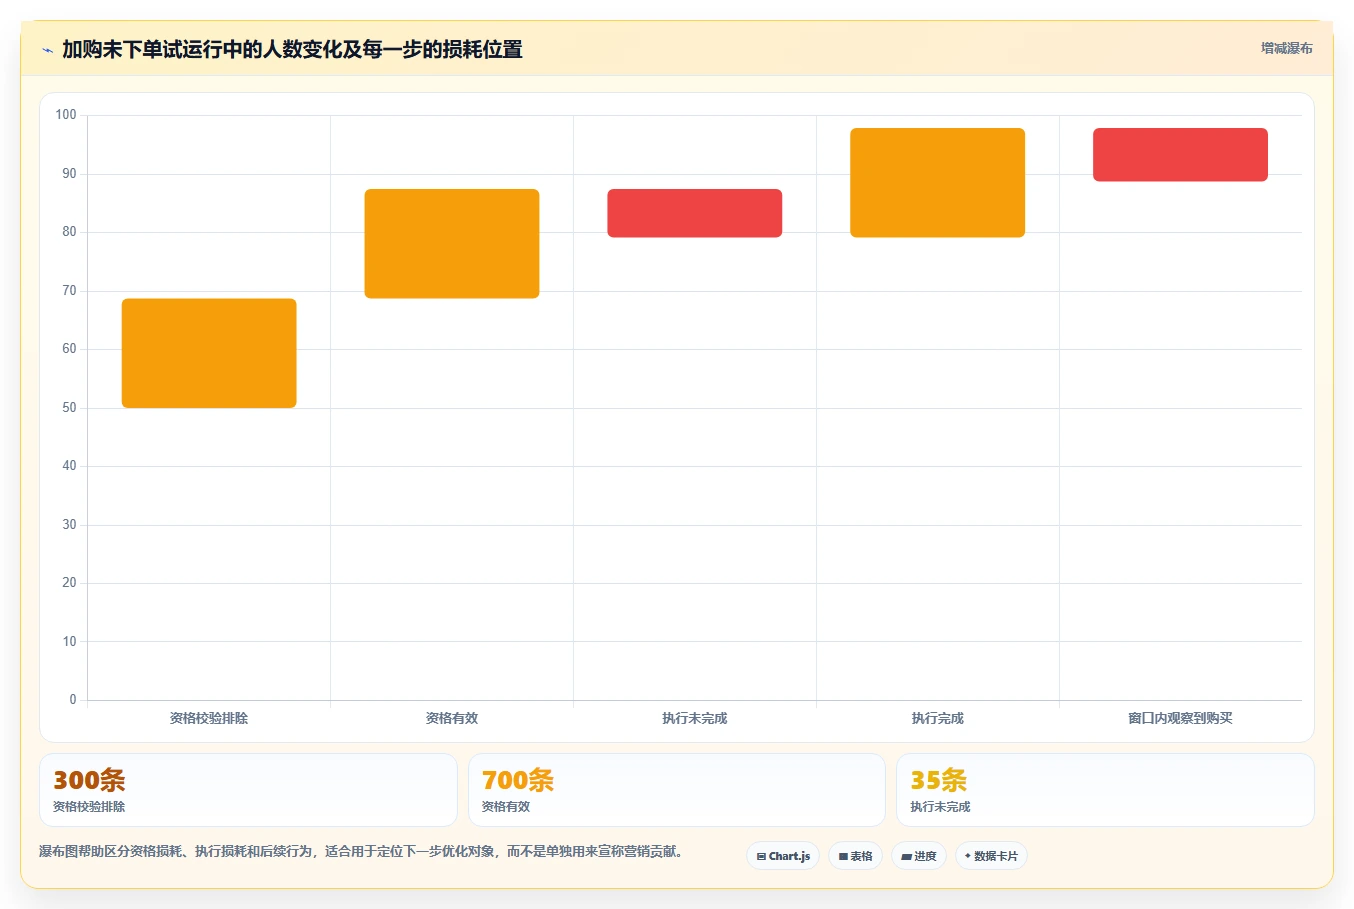Select the 表格 tag pill
Viewport: 1354px width, 909px height.
coord(855,856)
